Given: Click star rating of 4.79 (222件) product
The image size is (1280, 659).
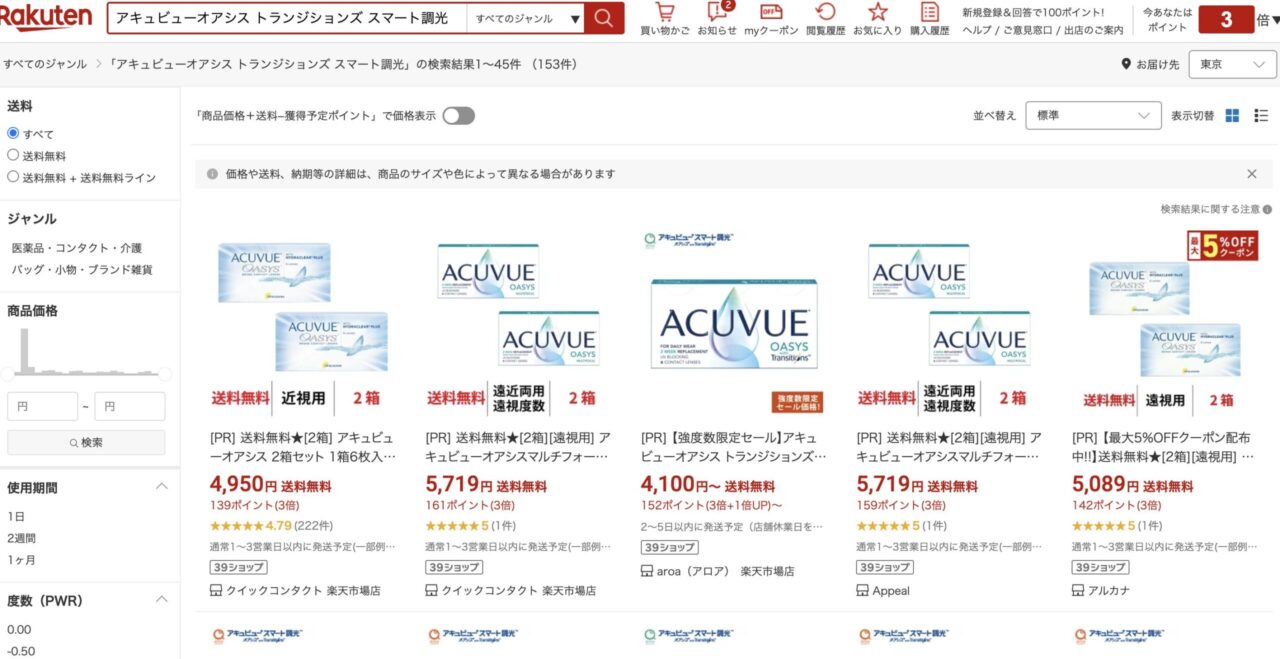Looking at the screenshot, I should [236, 525].
